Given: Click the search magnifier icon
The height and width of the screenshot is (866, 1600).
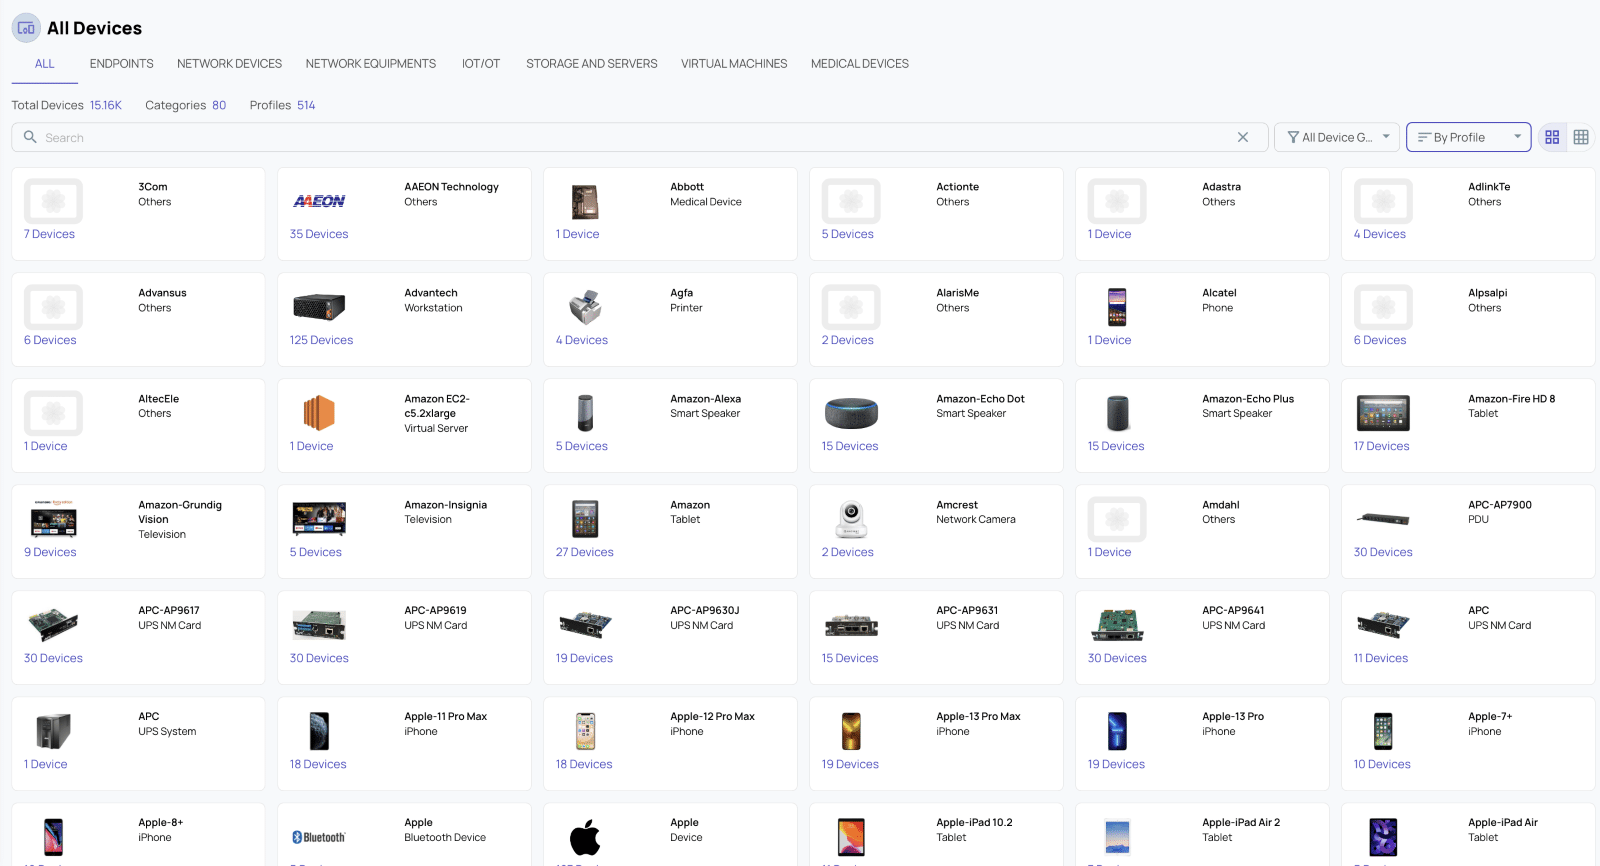Looking at the screenshot, I should click(x=30, y=137).
